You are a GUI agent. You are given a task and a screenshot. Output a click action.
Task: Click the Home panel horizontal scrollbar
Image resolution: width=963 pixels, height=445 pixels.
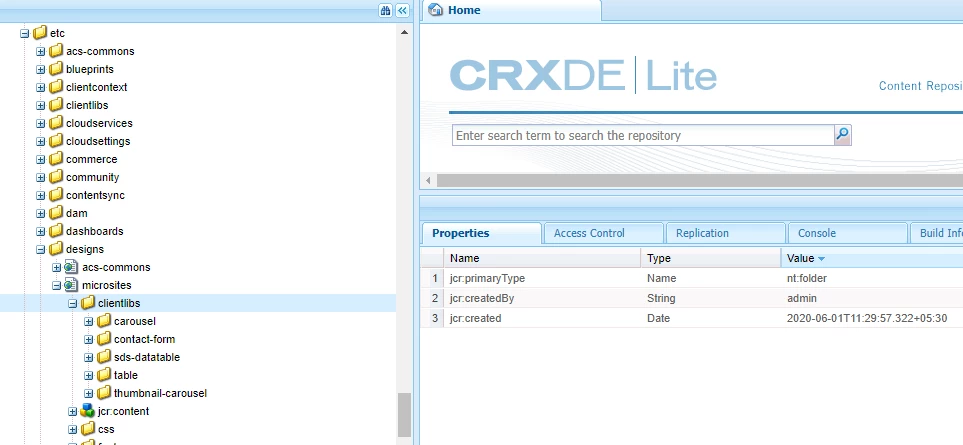(x=700, y=180)
